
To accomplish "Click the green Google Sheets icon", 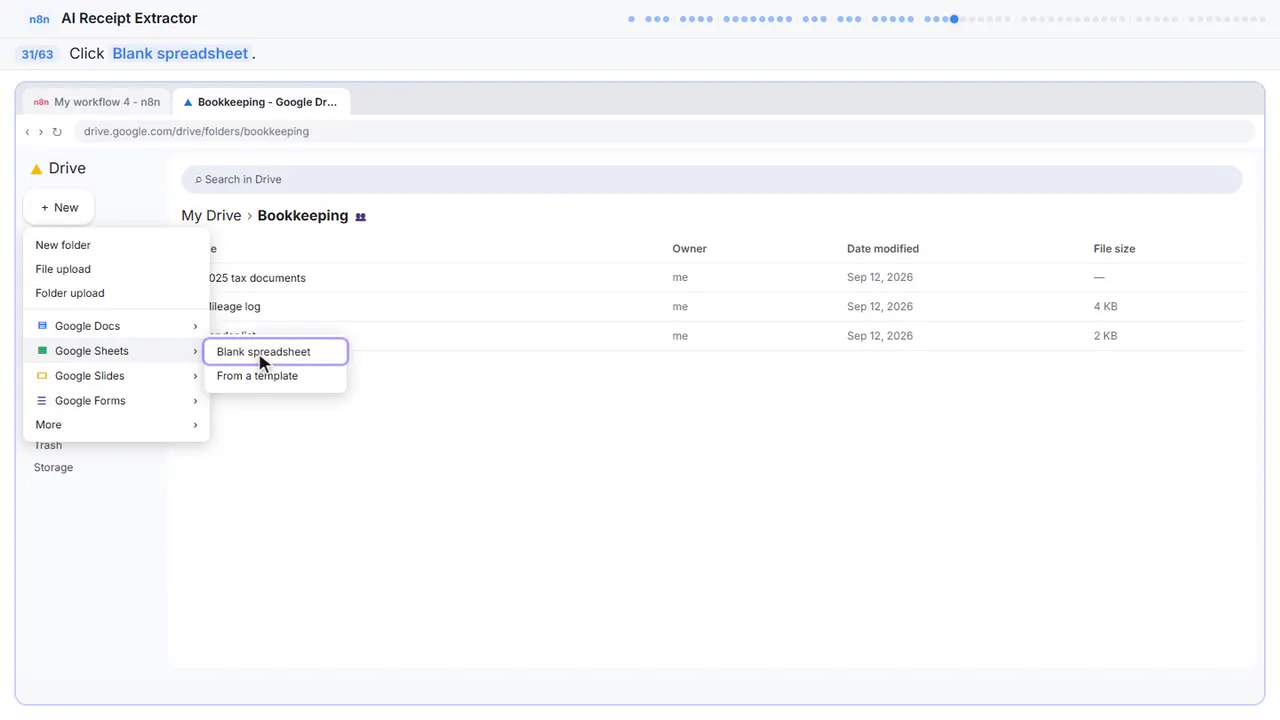I will tap(42, 351).
